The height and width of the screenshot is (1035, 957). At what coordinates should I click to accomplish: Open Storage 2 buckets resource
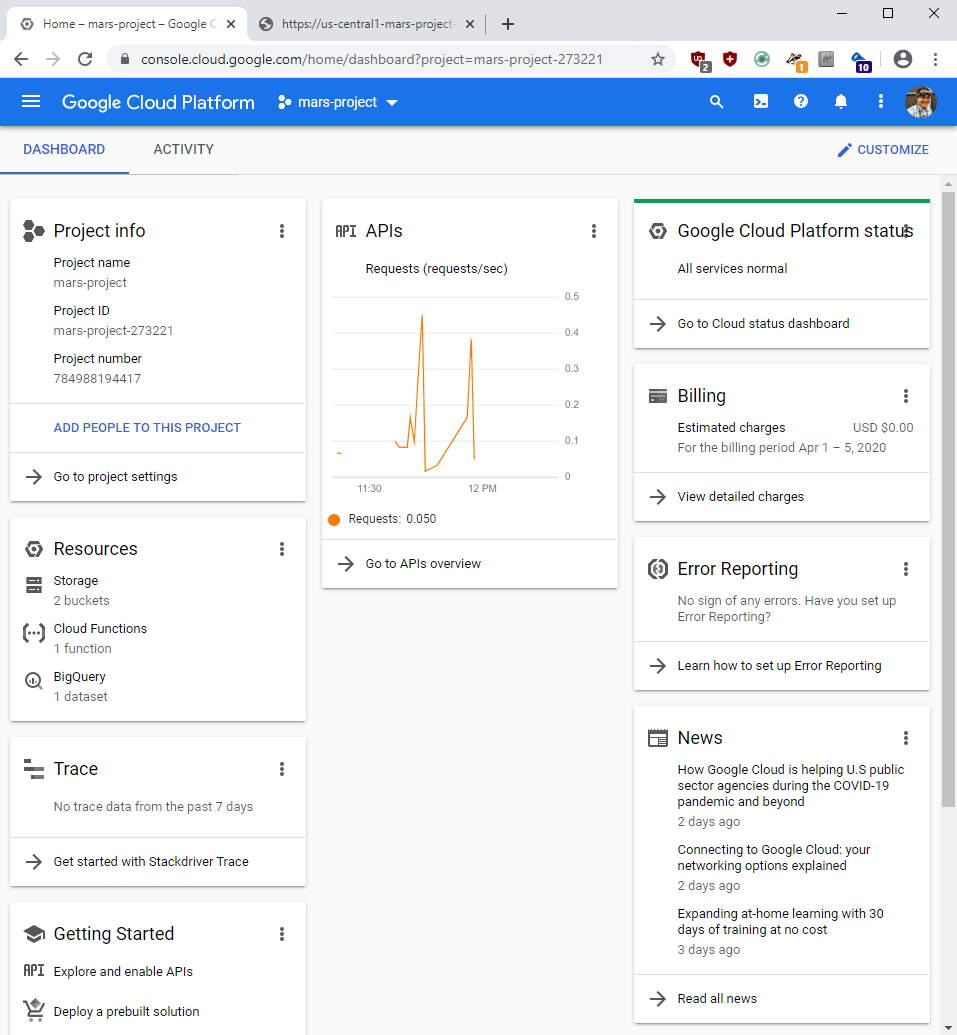[x=81, y=591]
